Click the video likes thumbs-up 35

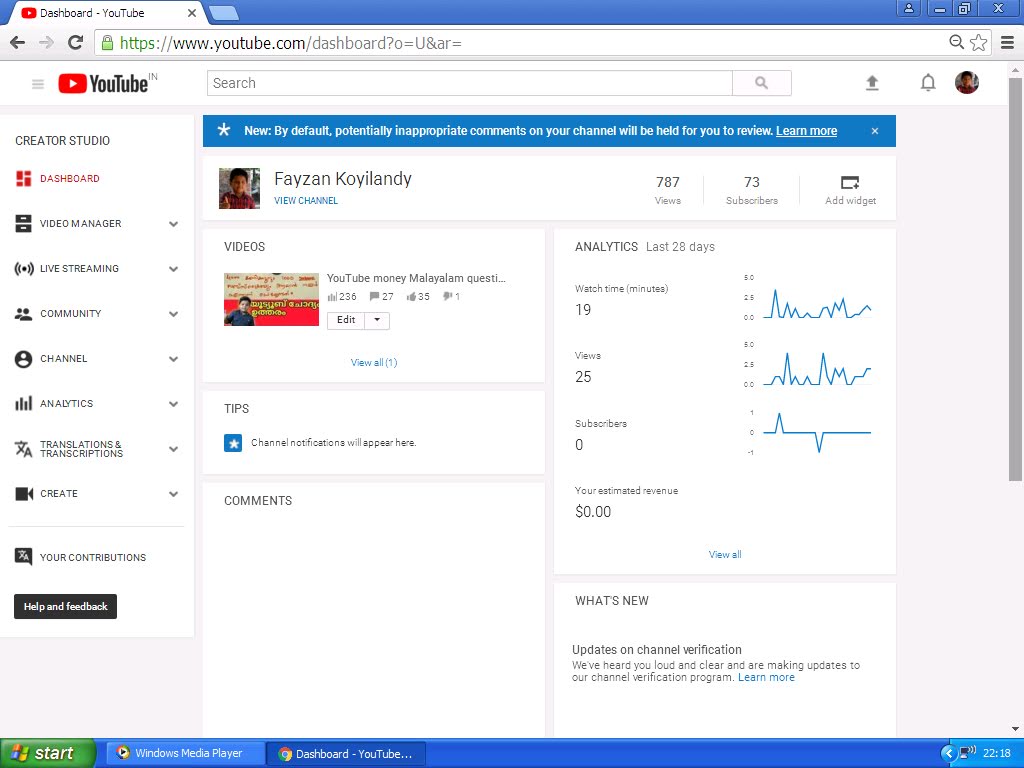411,296
